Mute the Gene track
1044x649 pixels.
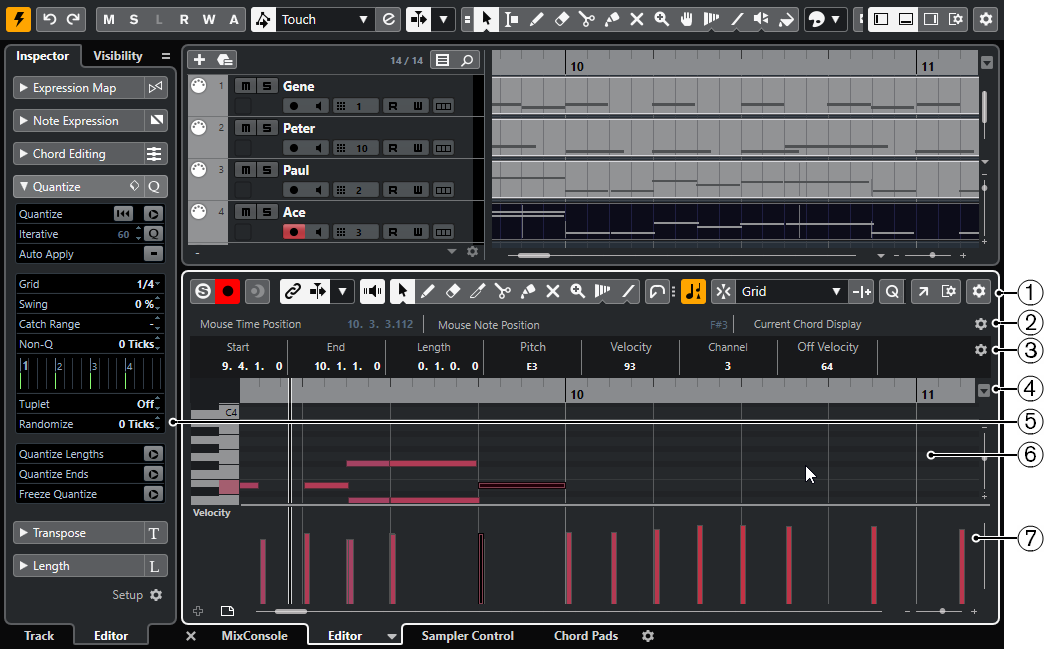246,86
